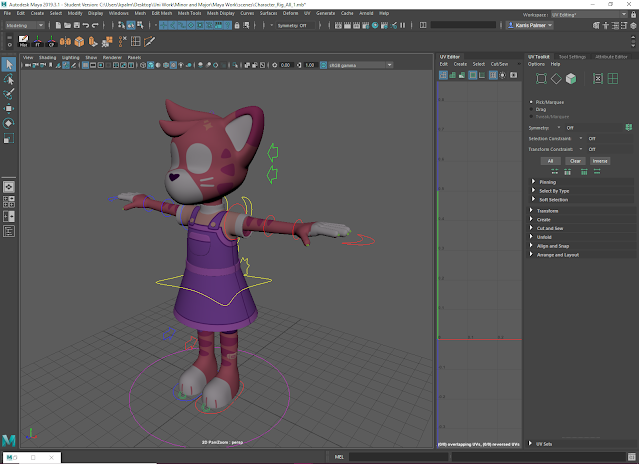The image size is (639, 464).
Task: Open the Mesh Tools menu
Action: click(189, 13)
